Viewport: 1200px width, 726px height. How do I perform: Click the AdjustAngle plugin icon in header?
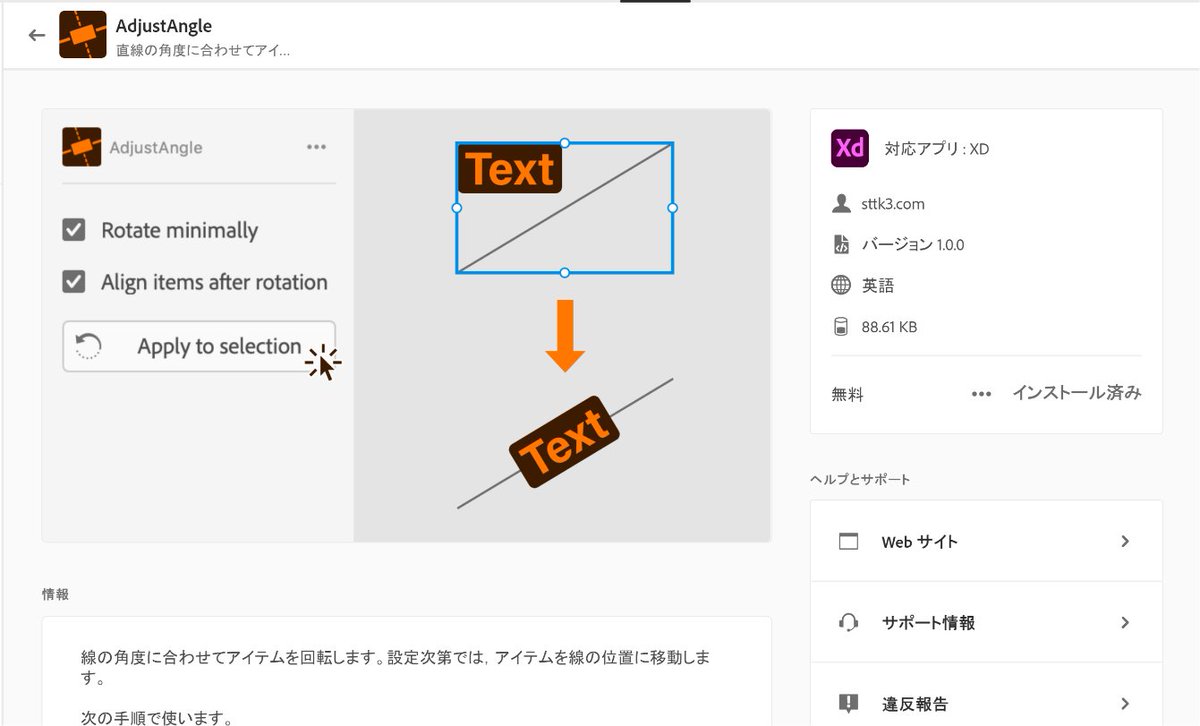coord(83,35)
